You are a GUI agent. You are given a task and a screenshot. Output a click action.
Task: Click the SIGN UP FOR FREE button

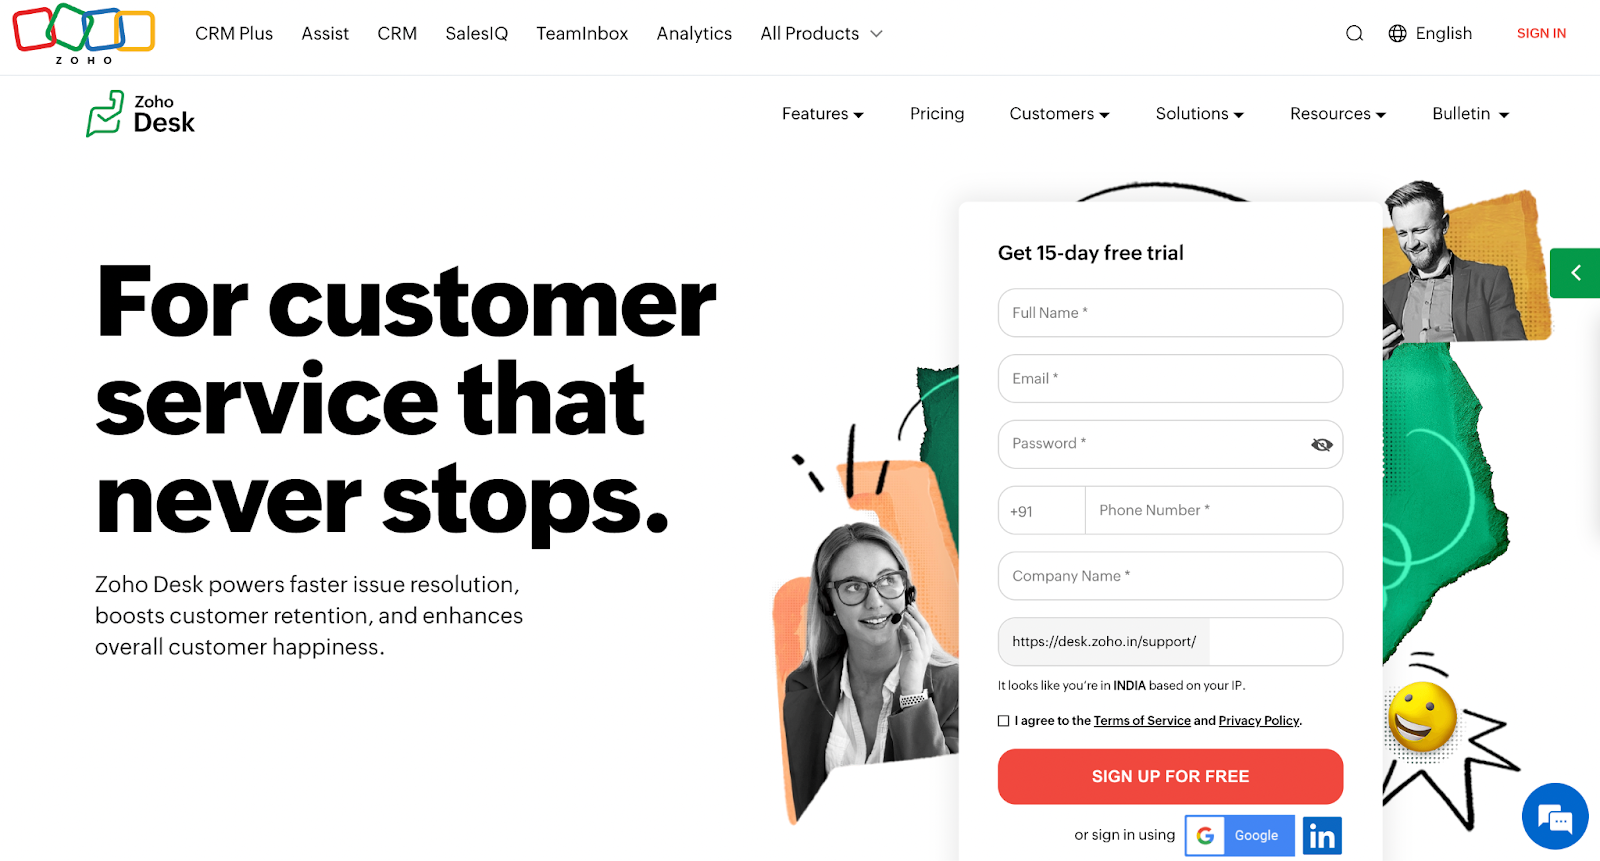coord(1170,777)
